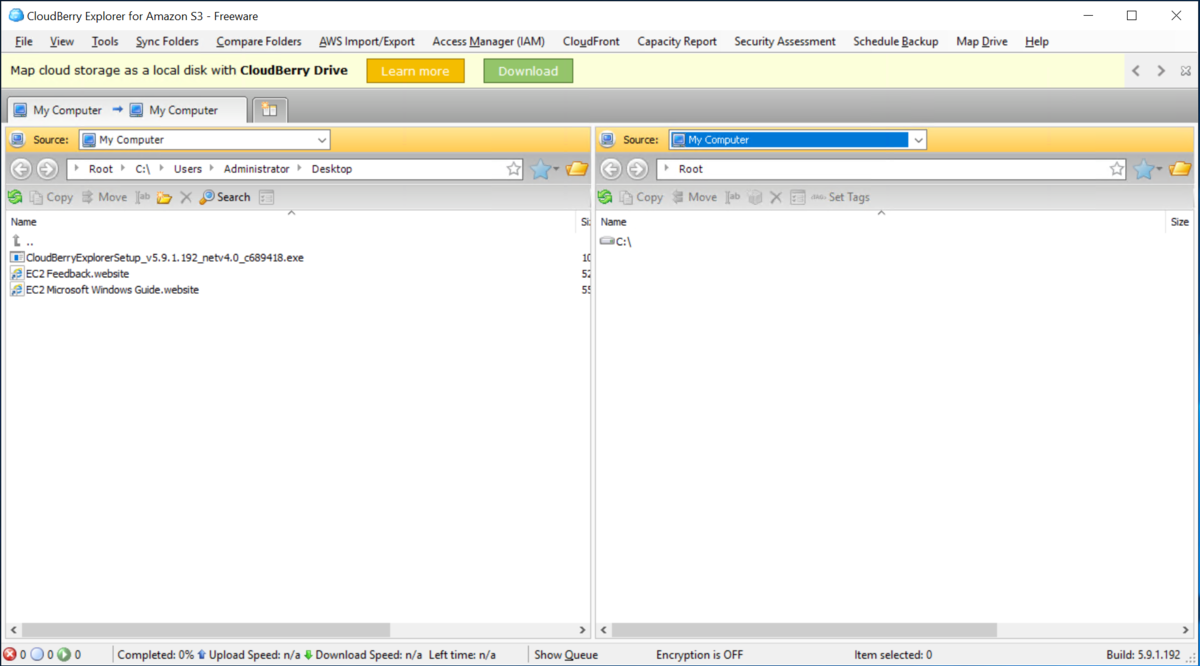Screen dimensions: 1200x666
Task: Click the right pane refresh icon
Action: coord(604,197)
